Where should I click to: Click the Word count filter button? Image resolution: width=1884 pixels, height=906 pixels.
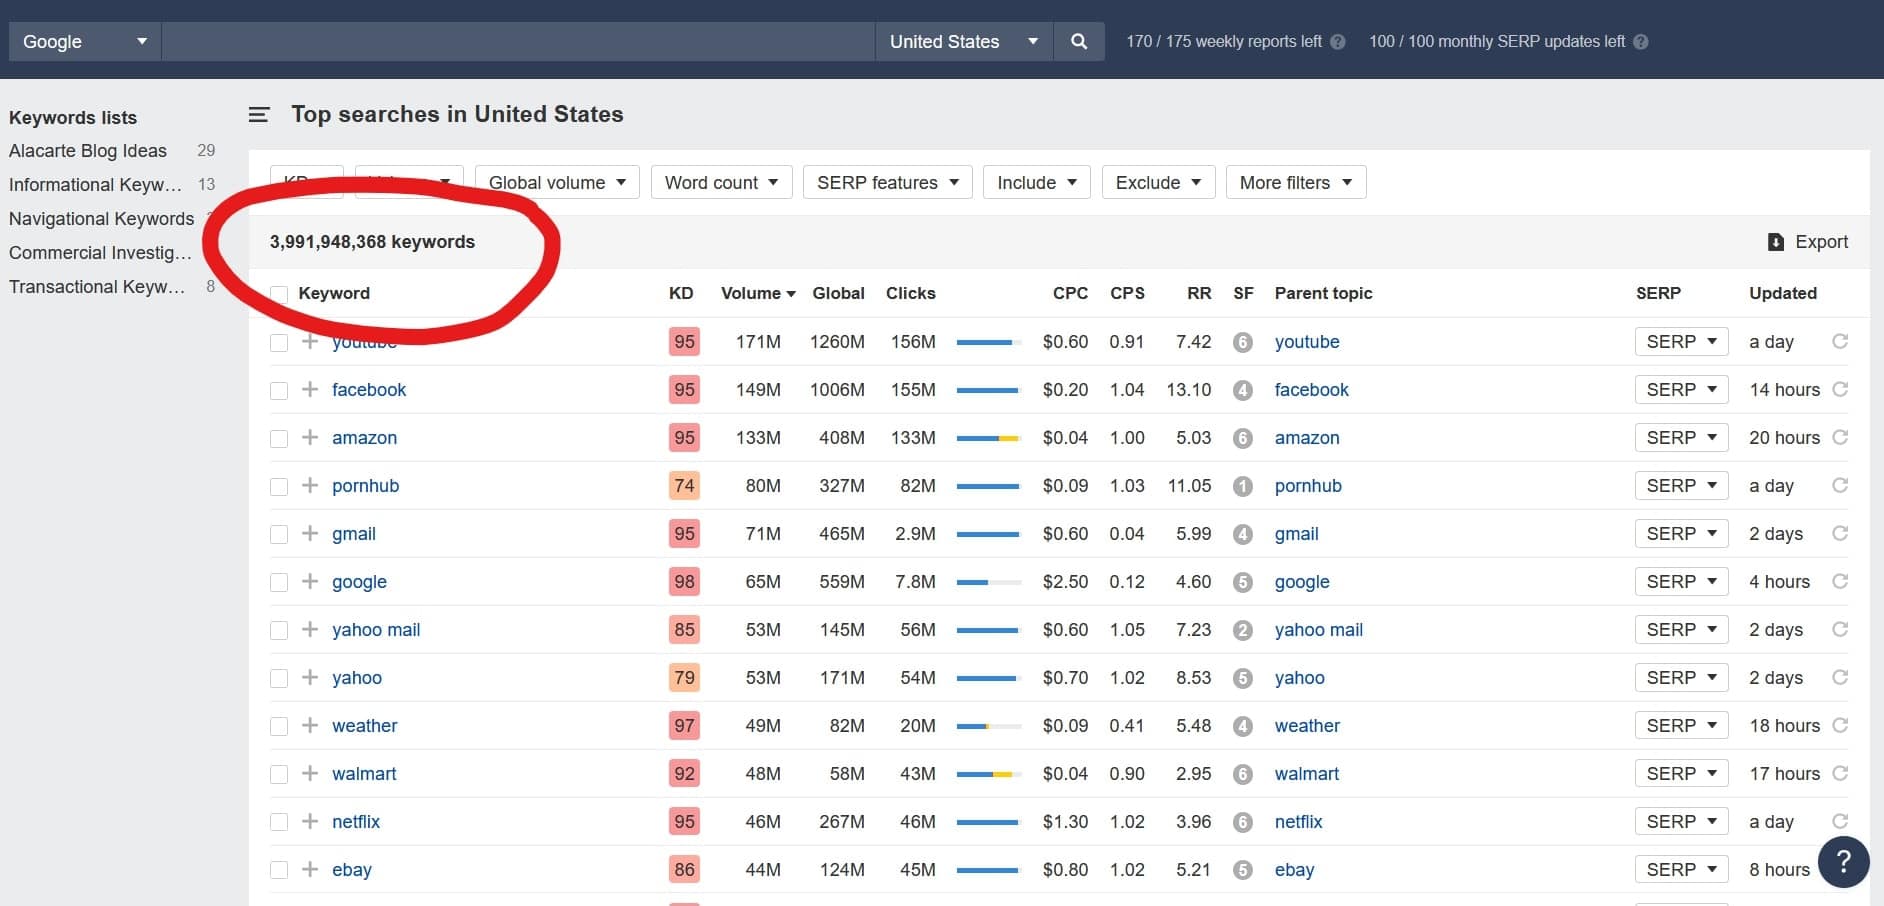coord(720,182)
